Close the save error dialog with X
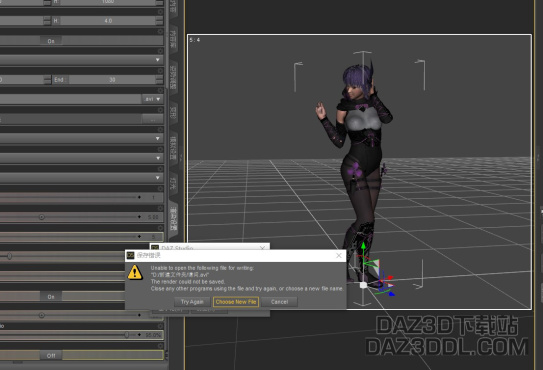 [339, 256]
